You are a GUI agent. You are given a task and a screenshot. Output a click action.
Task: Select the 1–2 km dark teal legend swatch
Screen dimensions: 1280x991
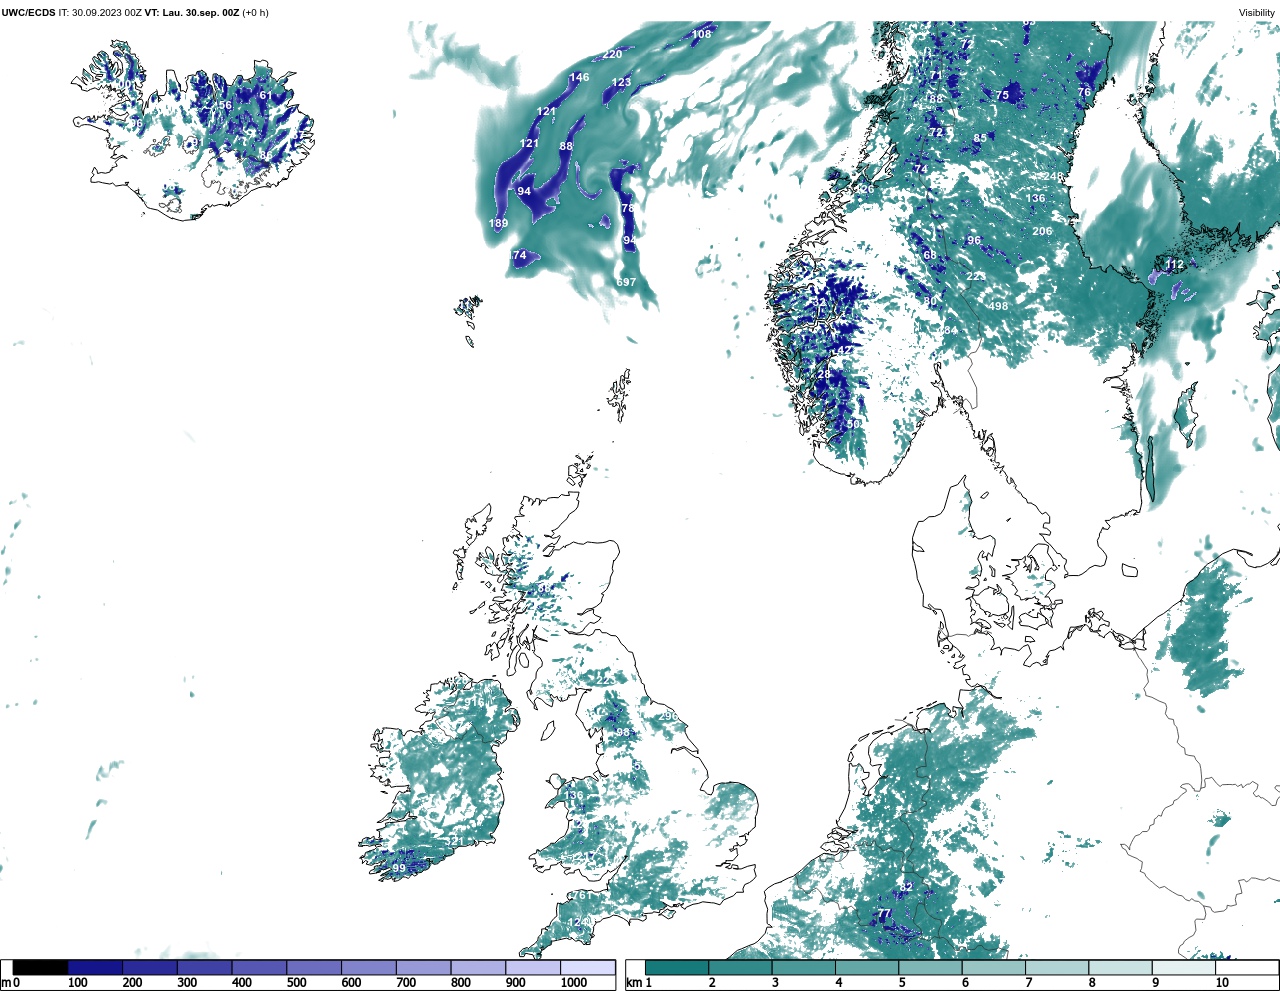pos(677,968)
